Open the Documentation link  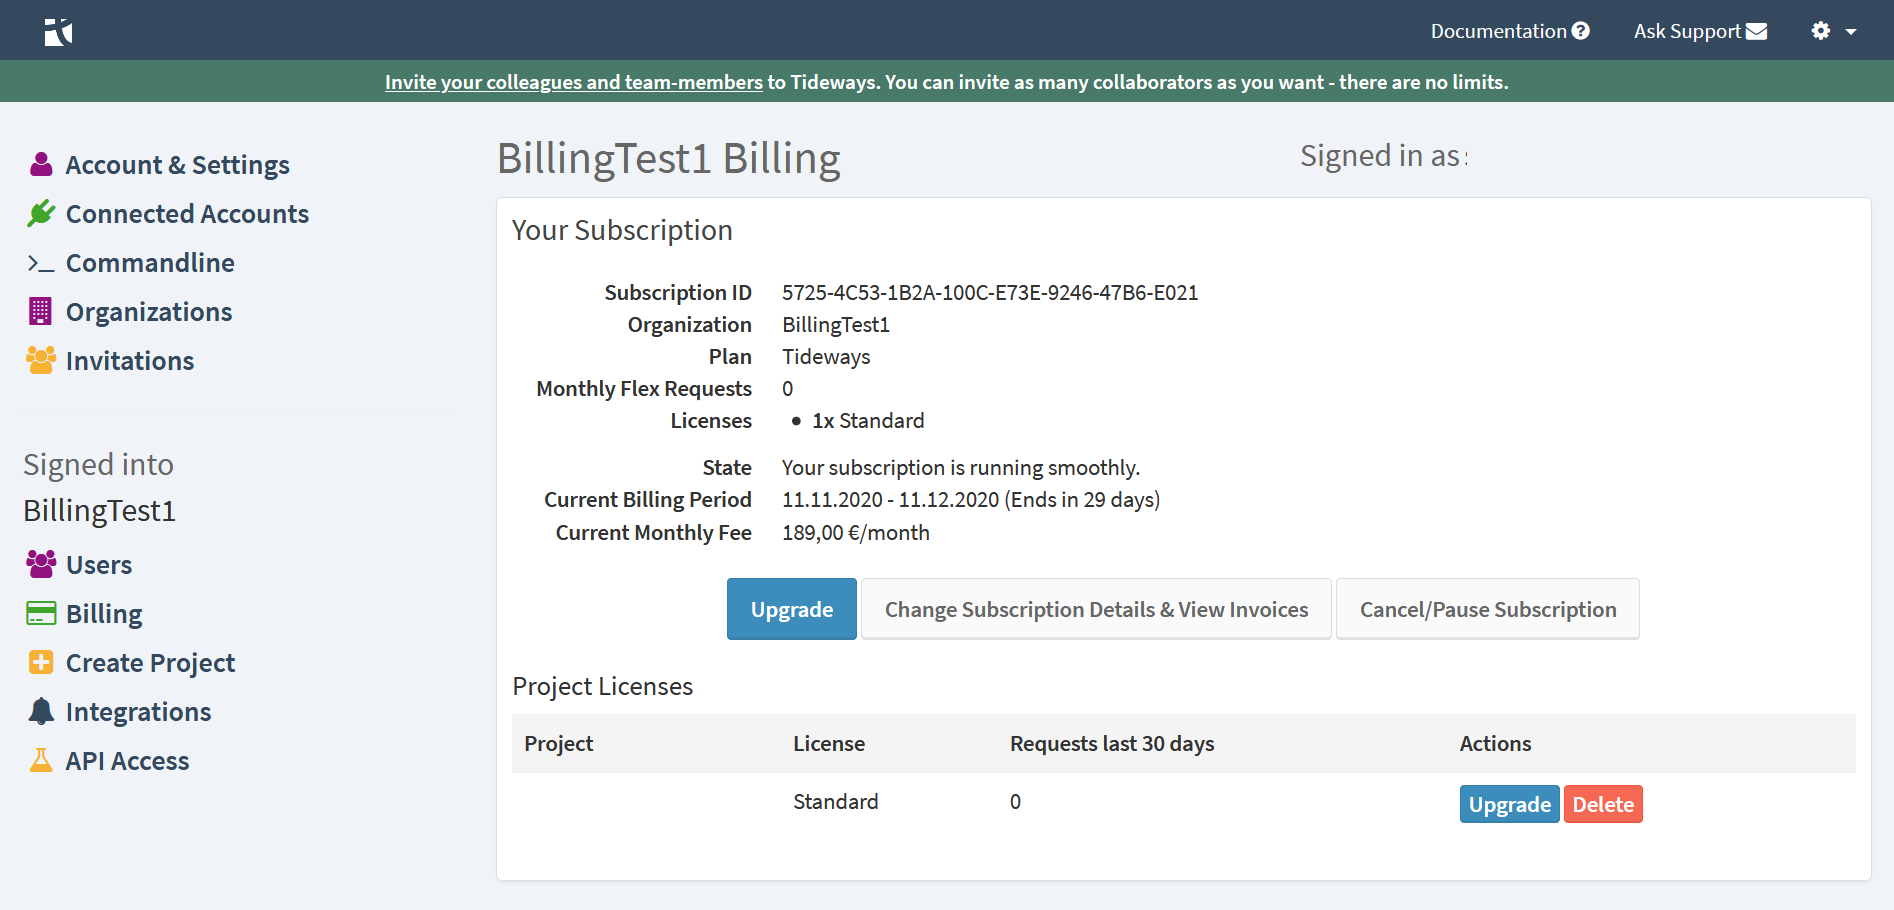[x=1498, y=31]
